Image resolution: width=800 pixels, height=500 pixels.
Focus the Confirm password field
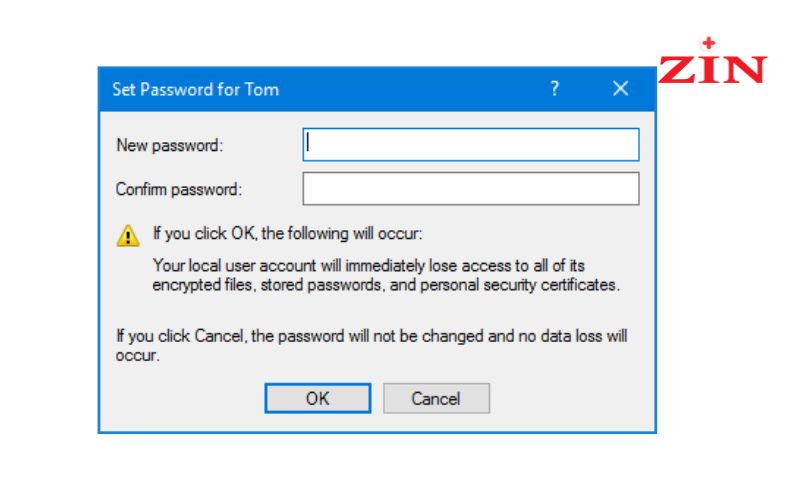[470, 189]
